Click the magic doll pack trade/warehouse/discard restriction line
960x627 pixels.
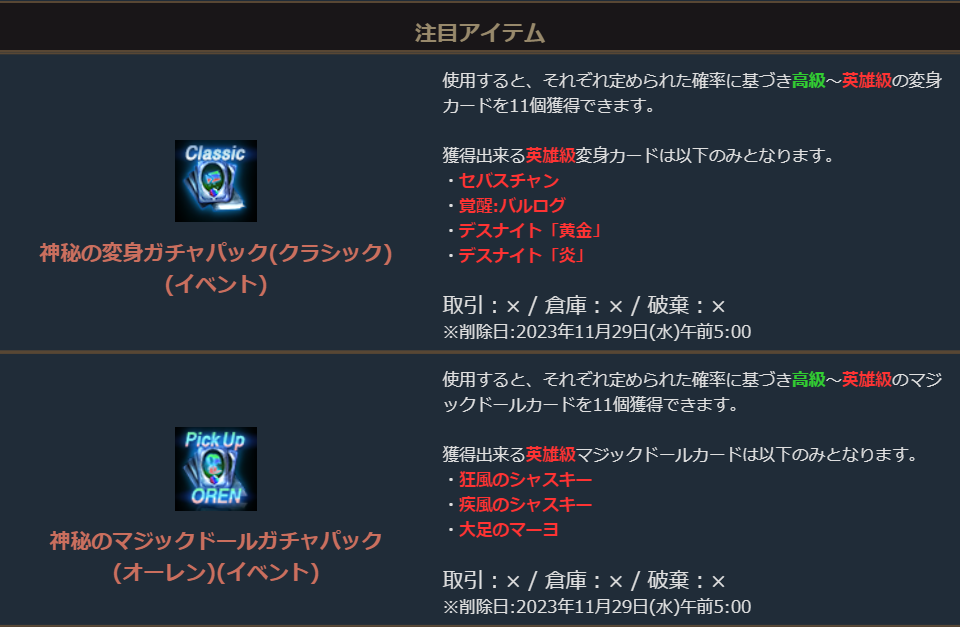tap(584, 580)
